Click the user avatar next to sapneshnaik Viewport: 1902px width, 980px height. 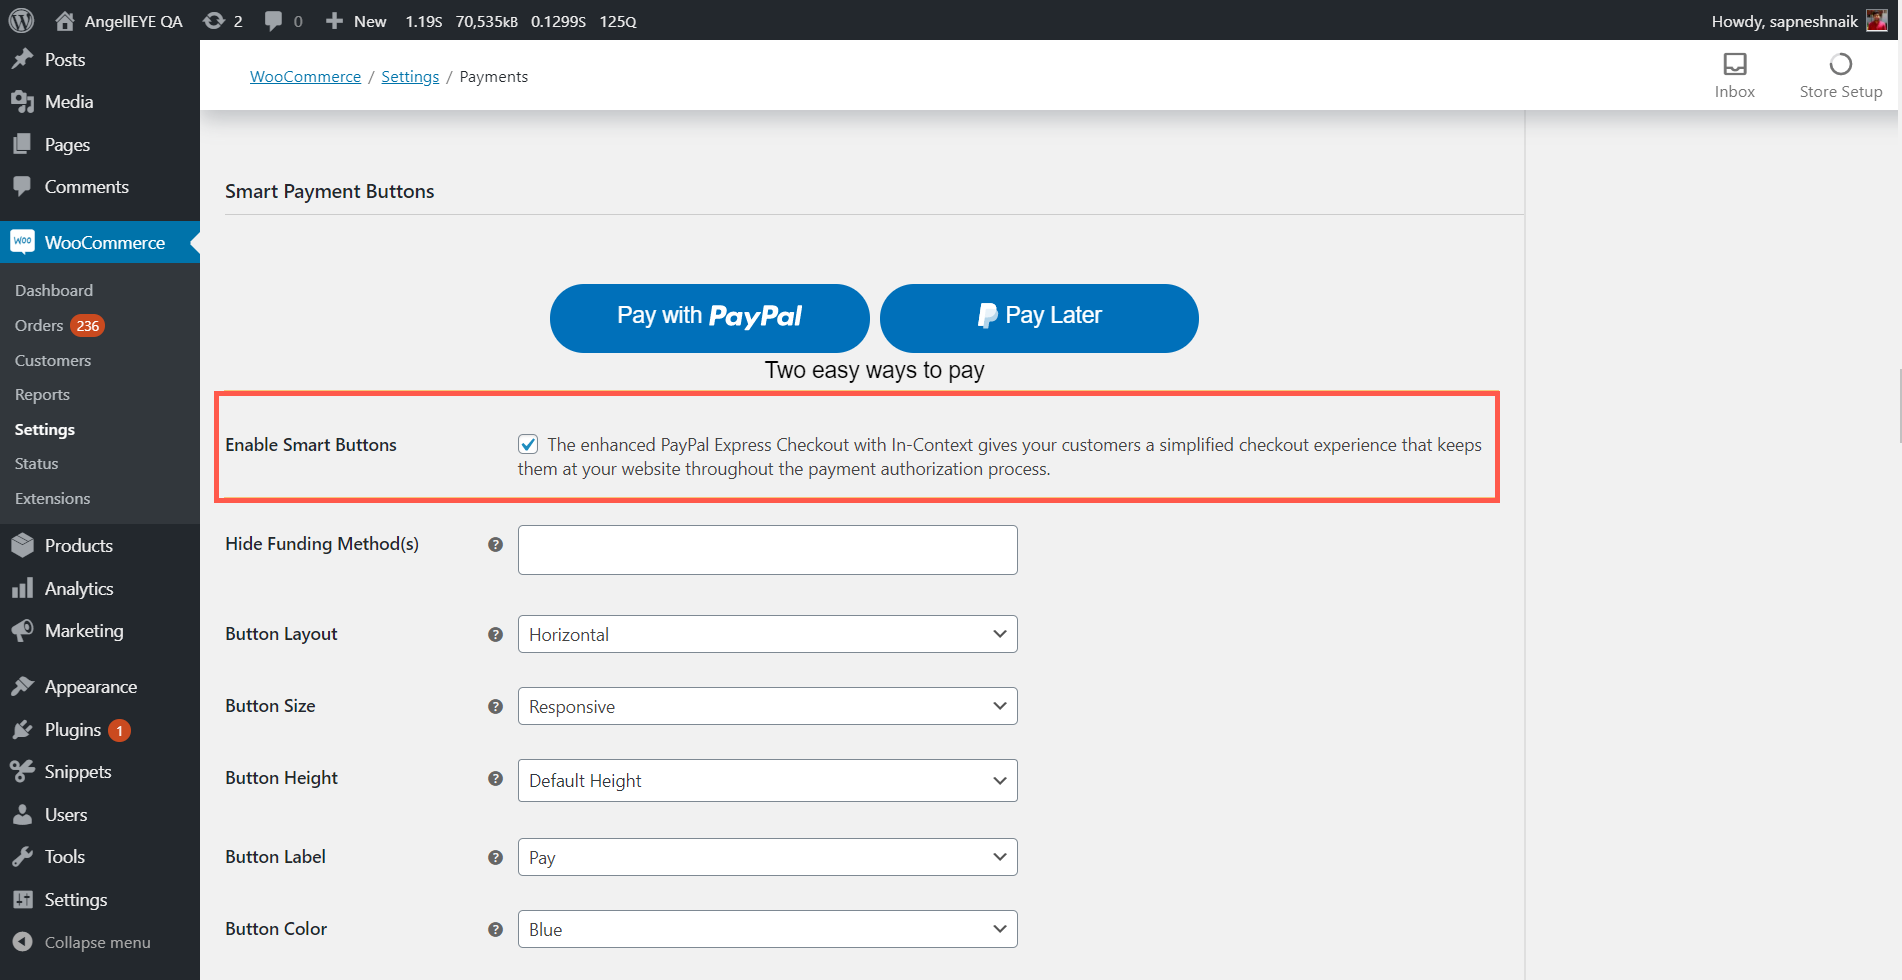click(x=1876, y=21)
